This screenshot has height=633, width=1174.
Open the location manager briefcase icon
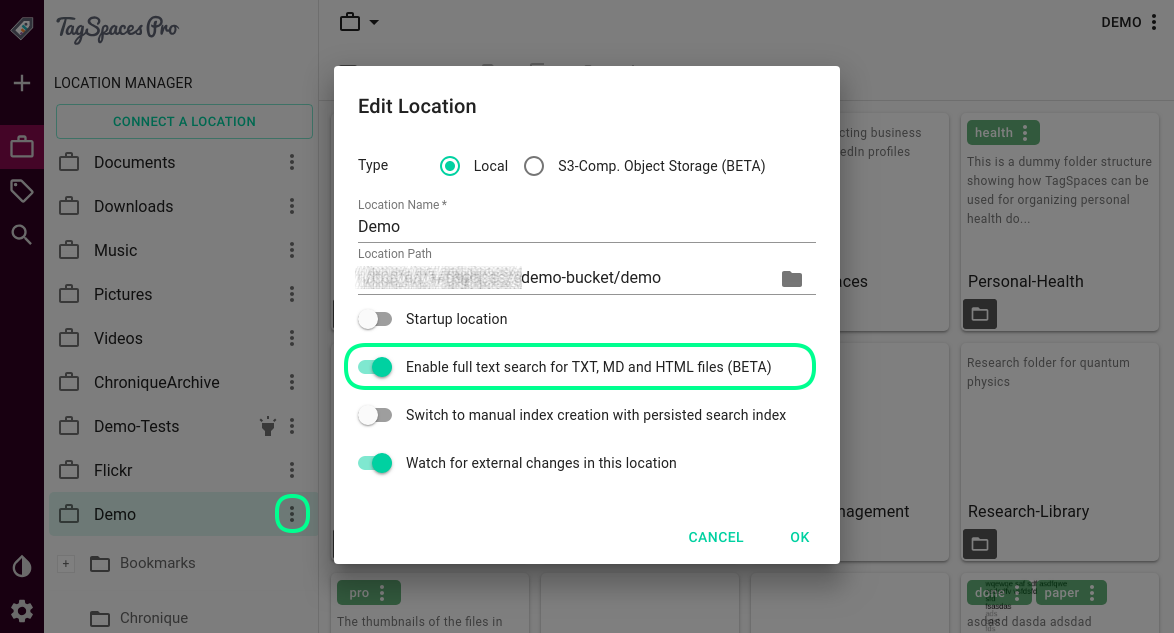(x=22, y=146)
